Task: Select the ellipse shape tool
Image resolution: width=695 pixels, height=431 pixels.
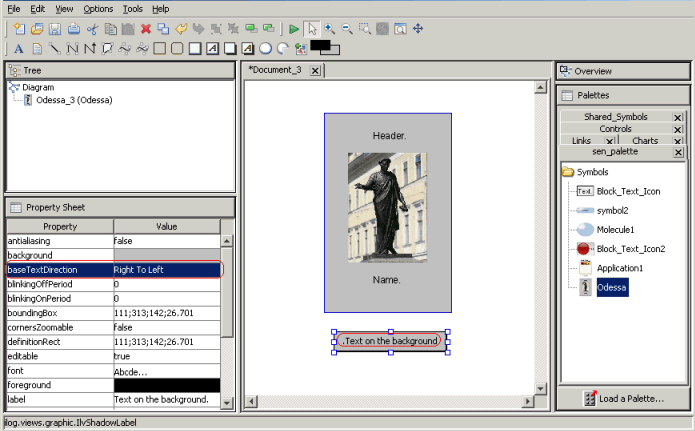Action: pyautogui.click(x=266, y=48)
